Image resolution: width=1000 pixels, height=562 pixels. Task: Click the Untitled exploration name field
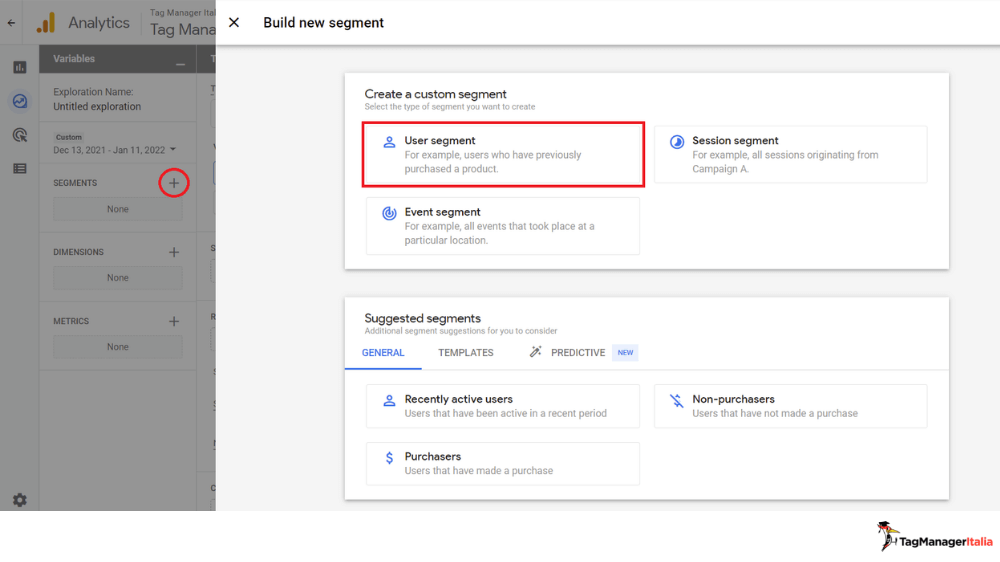pos(97,107)
